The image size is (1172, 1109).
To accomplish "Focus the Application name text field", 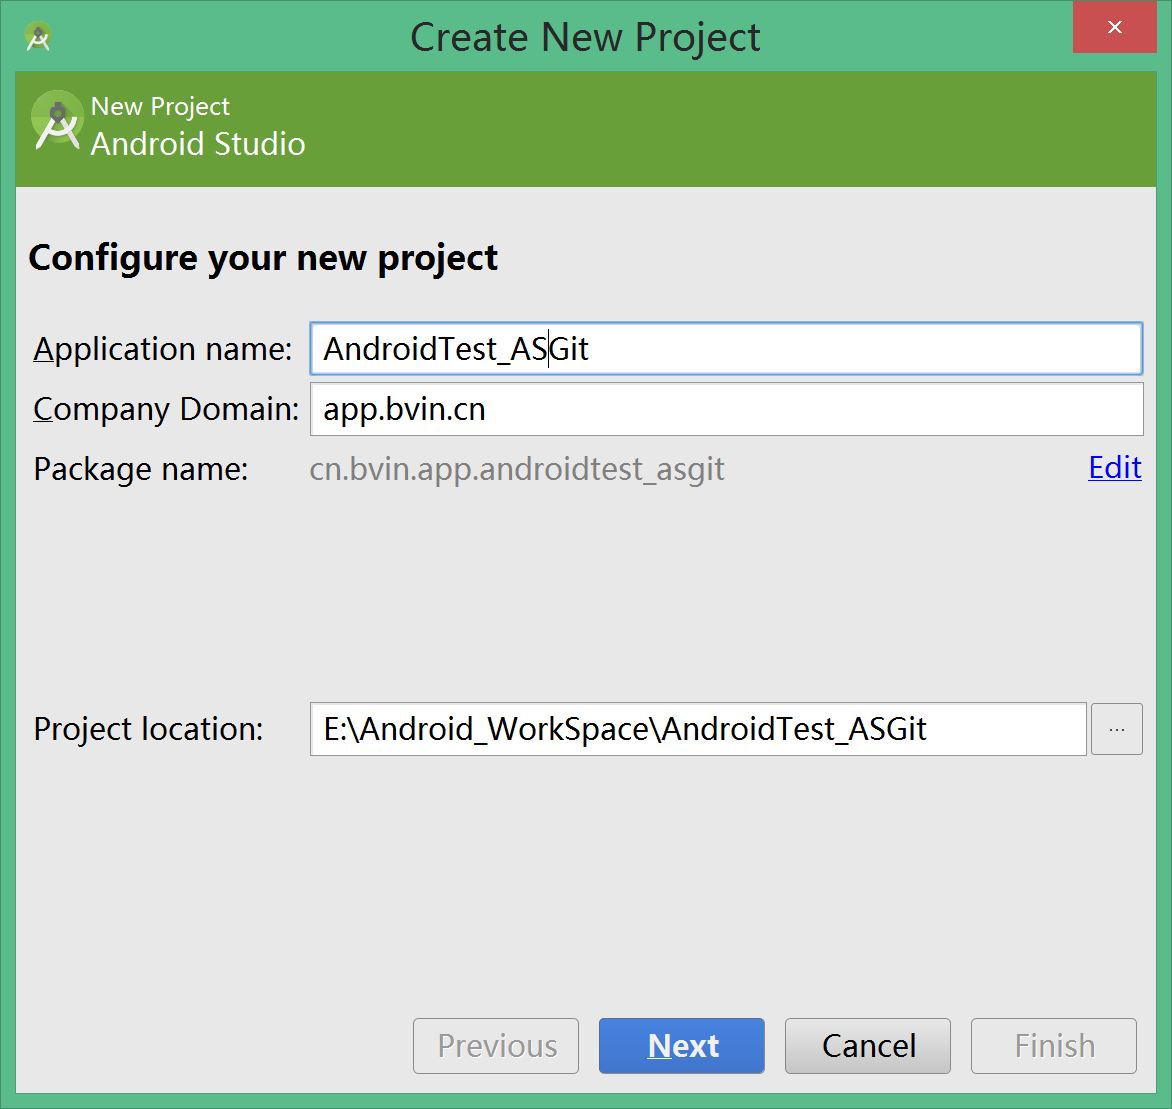I will (x=725, y=349).
